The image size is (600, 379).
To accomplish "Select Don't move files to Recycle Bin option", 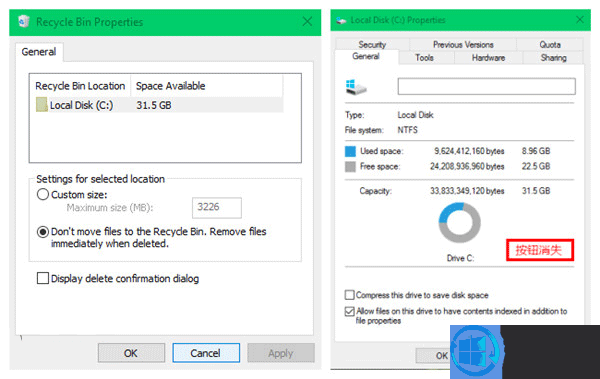I will coord(43,232).
